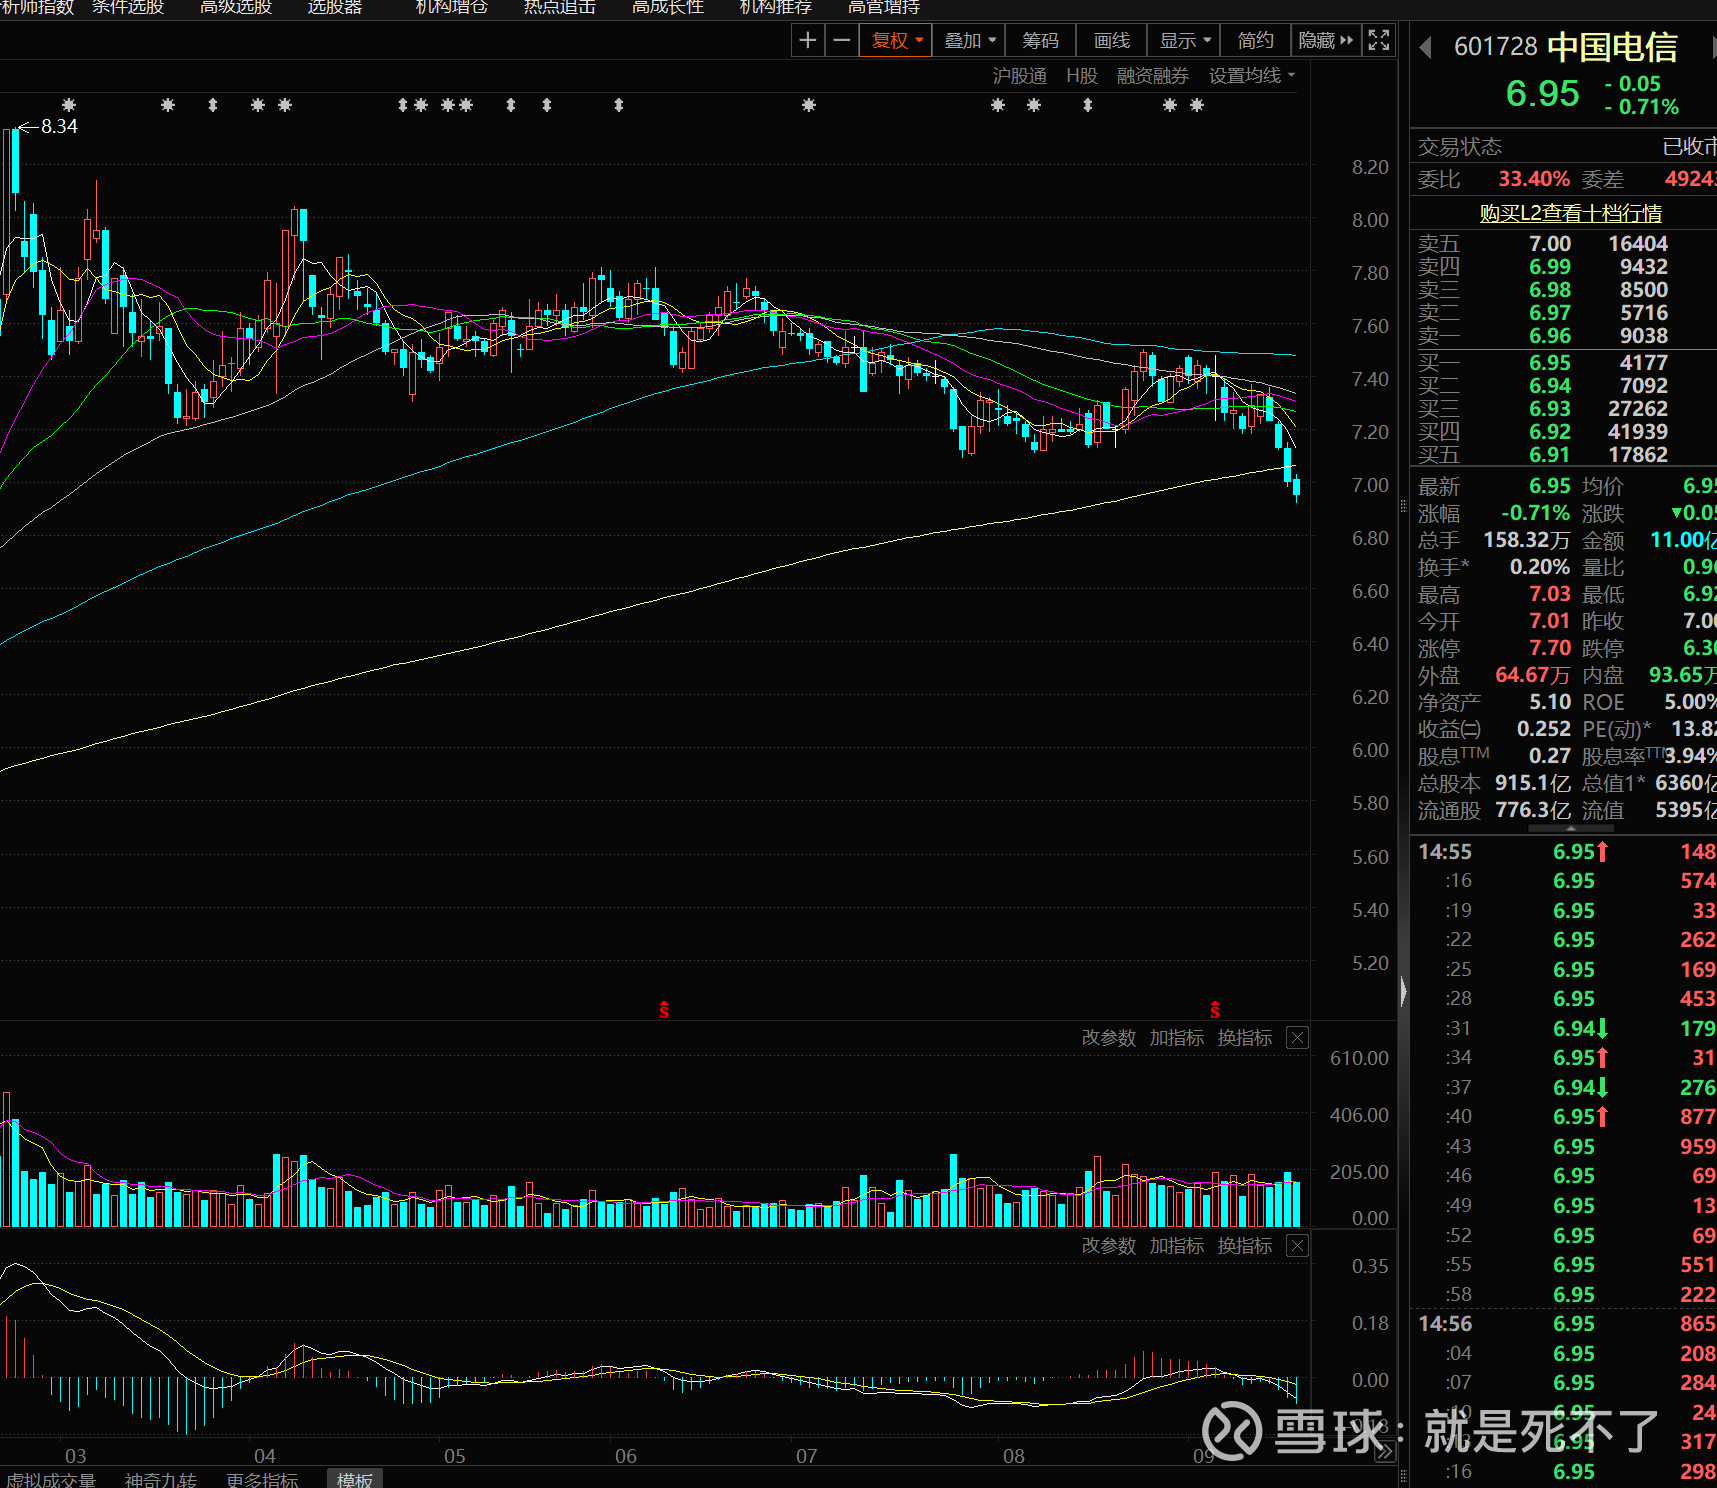The width and height of the screenshot is (1717, 1488).
Task: Select the 模板 template tab
Action: coord(355,1479)
